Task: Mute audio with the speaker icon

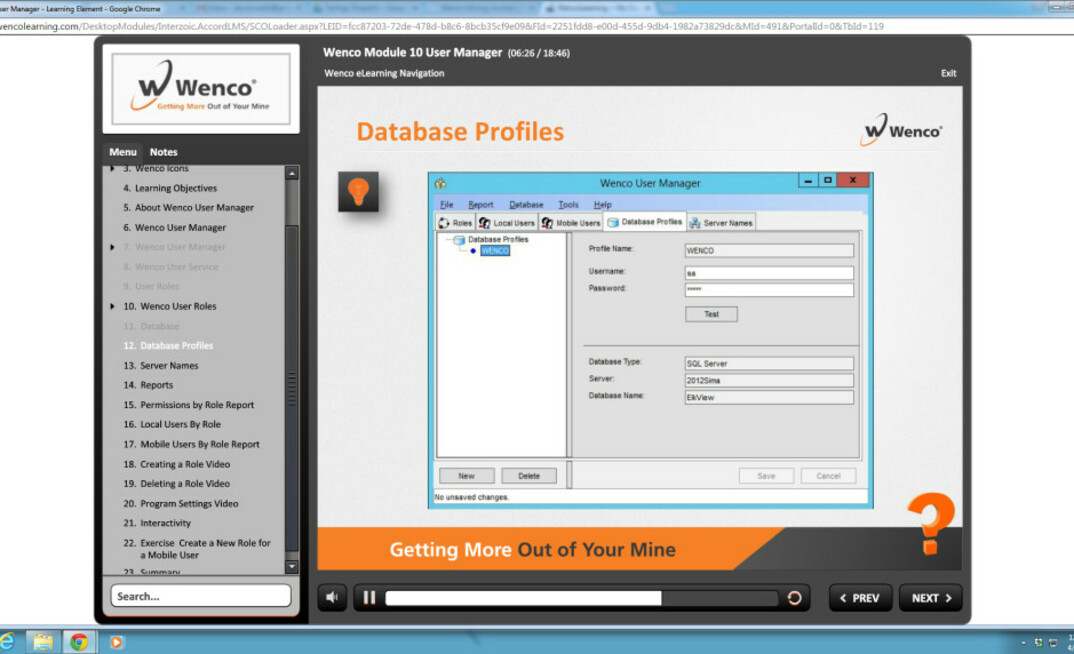Action: coord(332,598)
